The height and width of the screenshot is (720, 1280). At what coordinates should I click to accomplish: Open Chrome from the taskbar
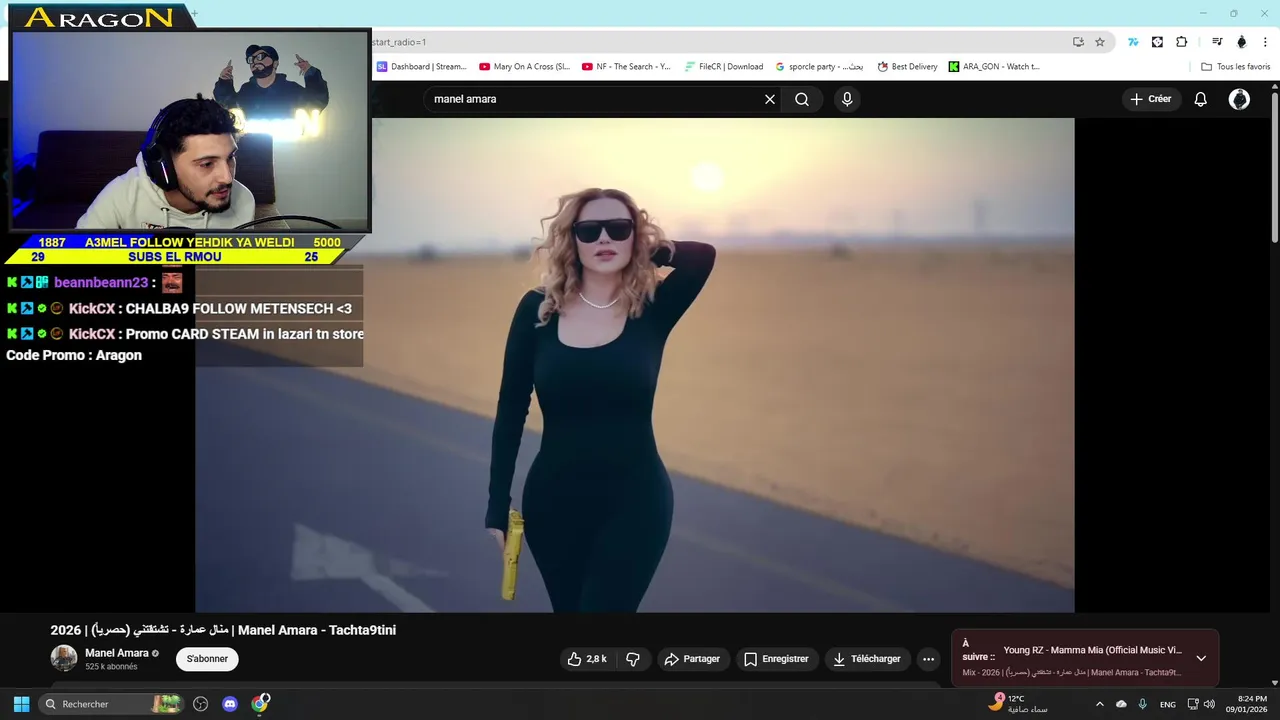click(x=260, y=704)
